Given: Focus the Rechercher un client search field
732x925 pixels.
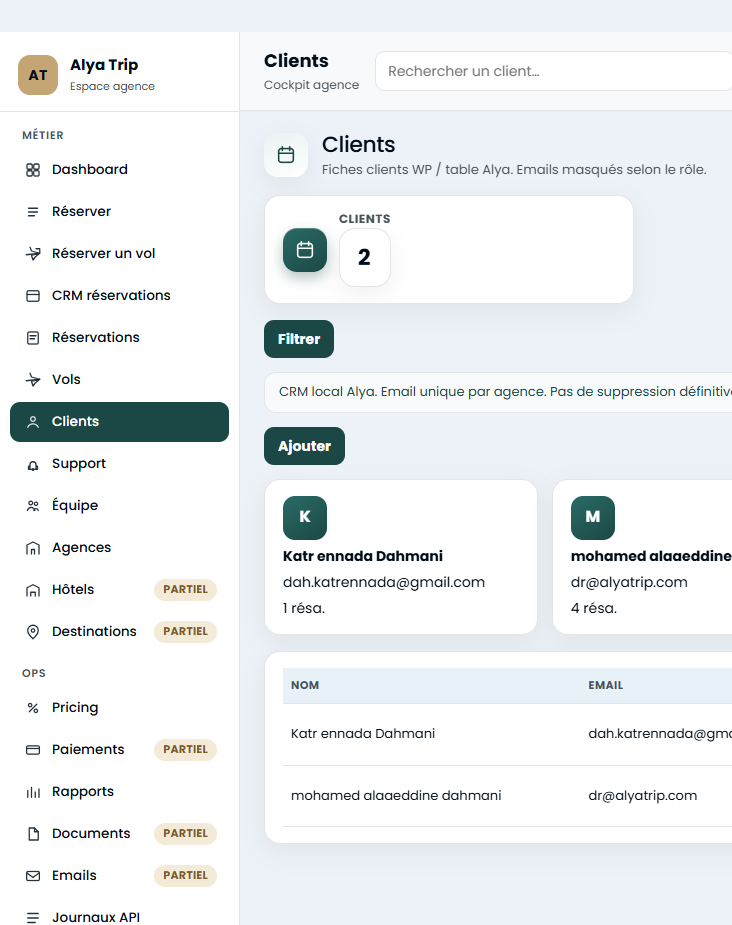Looking at the screenshot, I should (x=553, y=71).
